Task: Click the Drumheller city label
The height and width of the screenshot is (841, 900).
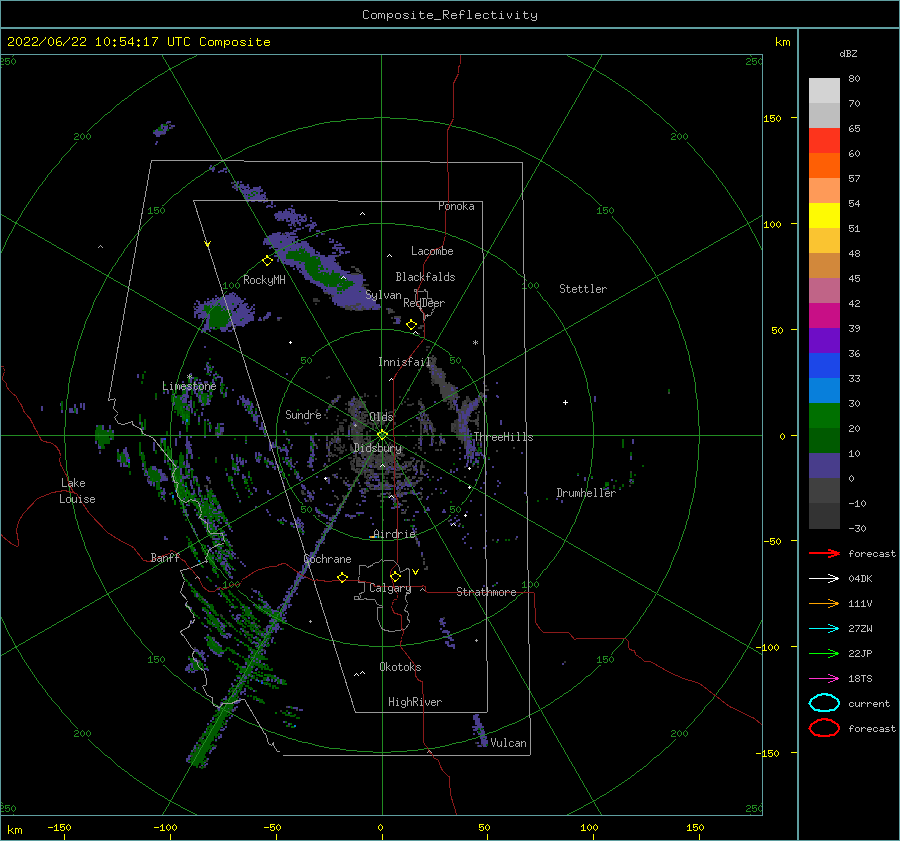Action: coord(585,493)
